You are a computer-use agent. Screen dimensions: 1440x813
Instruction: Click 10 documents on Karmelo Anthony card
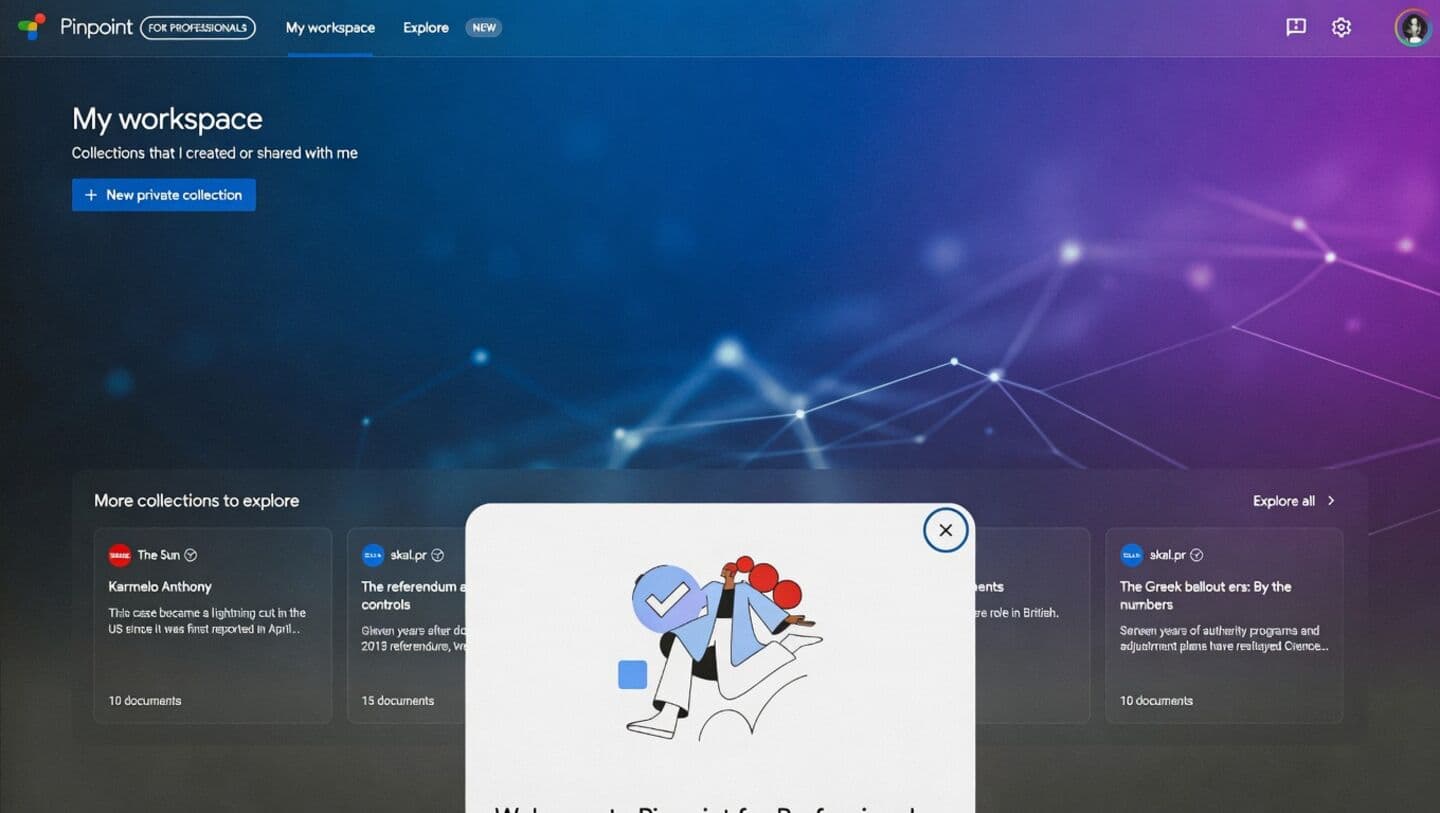[145, 701]
